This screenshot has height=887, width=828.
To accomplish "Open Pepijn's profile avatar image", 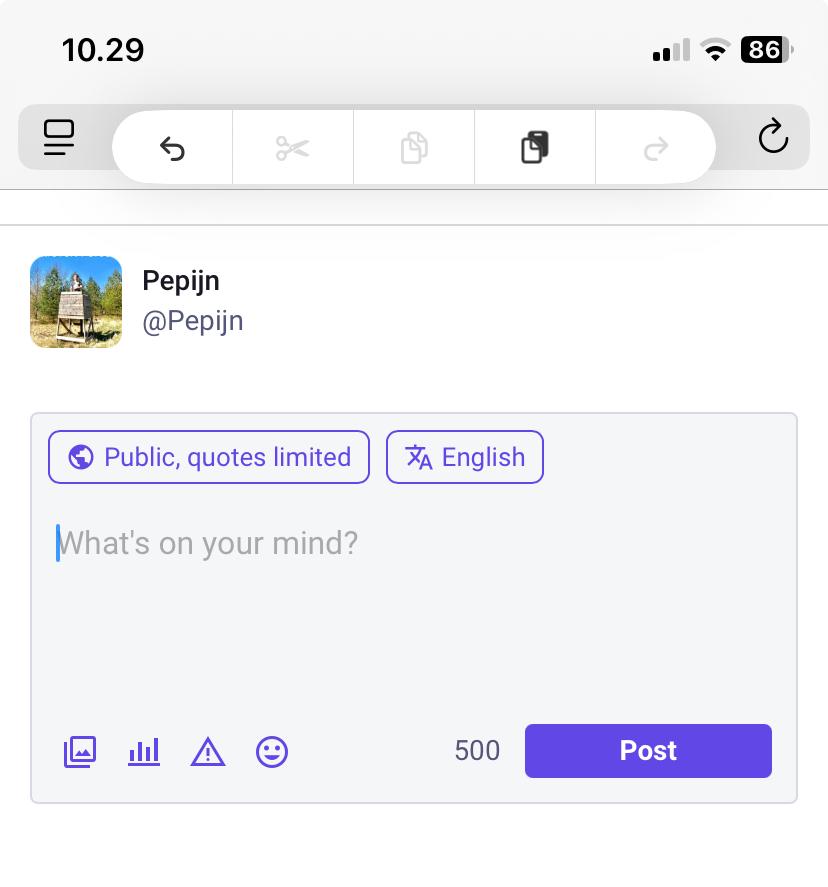I will pyautogui.click(x=76, y=302).
